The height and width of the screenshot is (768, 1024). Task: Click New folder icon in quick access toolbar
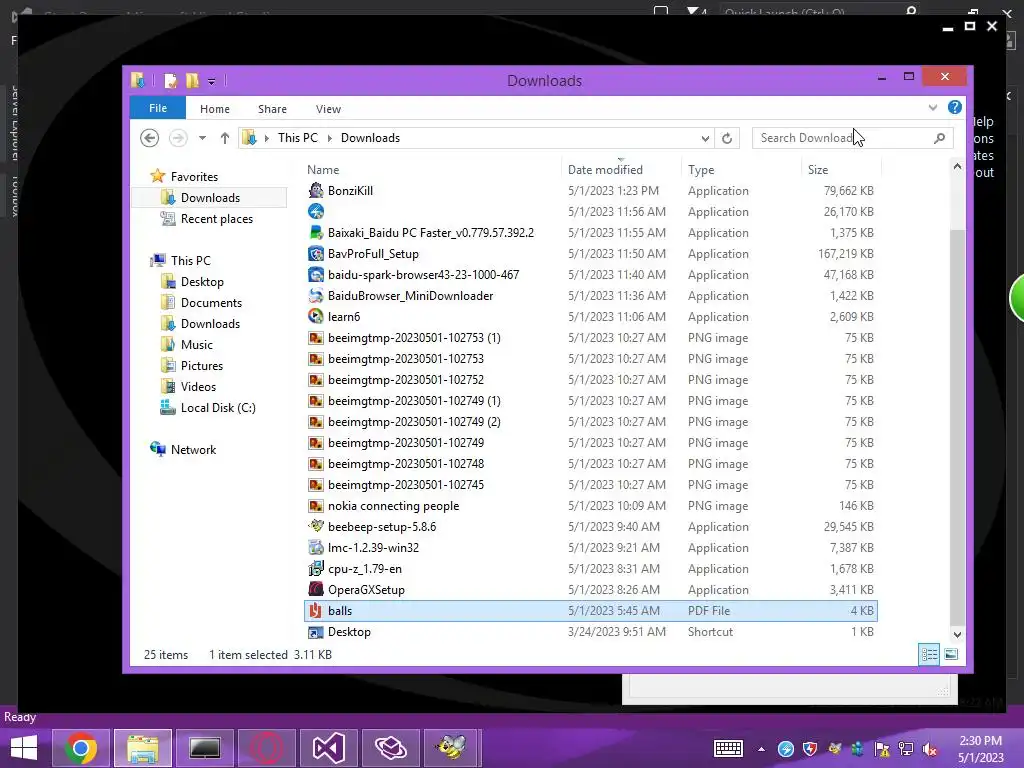tap(192, 81)
